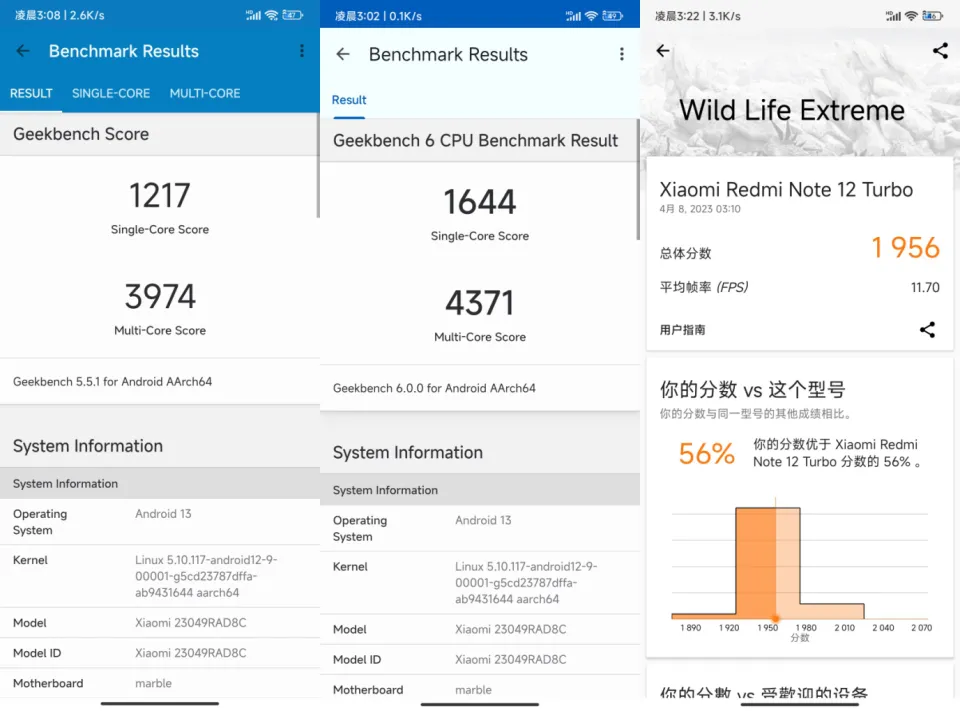960x711 pixels.
Task: Tap back arrow on Geekbench 5.5.1 results screen
Action: pyautogui.click(x=23, y=51)
